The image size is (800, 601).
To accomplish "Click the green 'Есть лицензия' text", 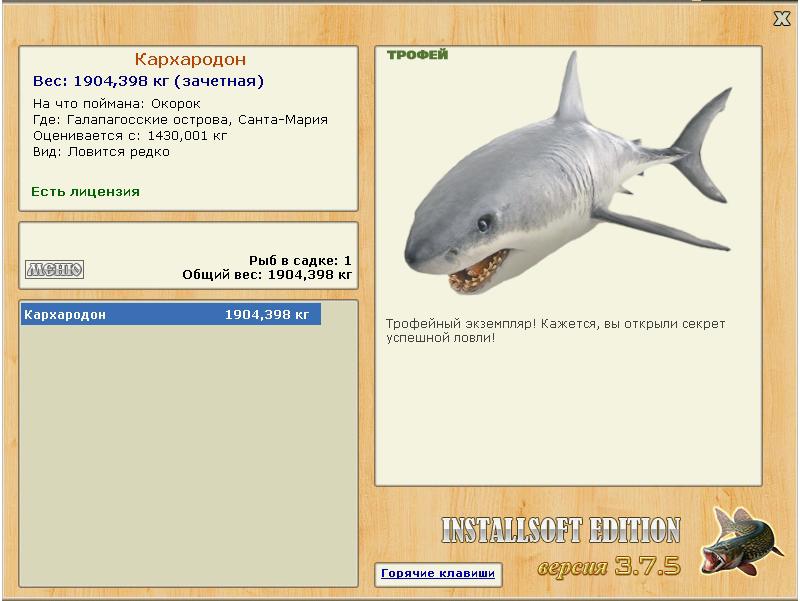I will 85,192.
